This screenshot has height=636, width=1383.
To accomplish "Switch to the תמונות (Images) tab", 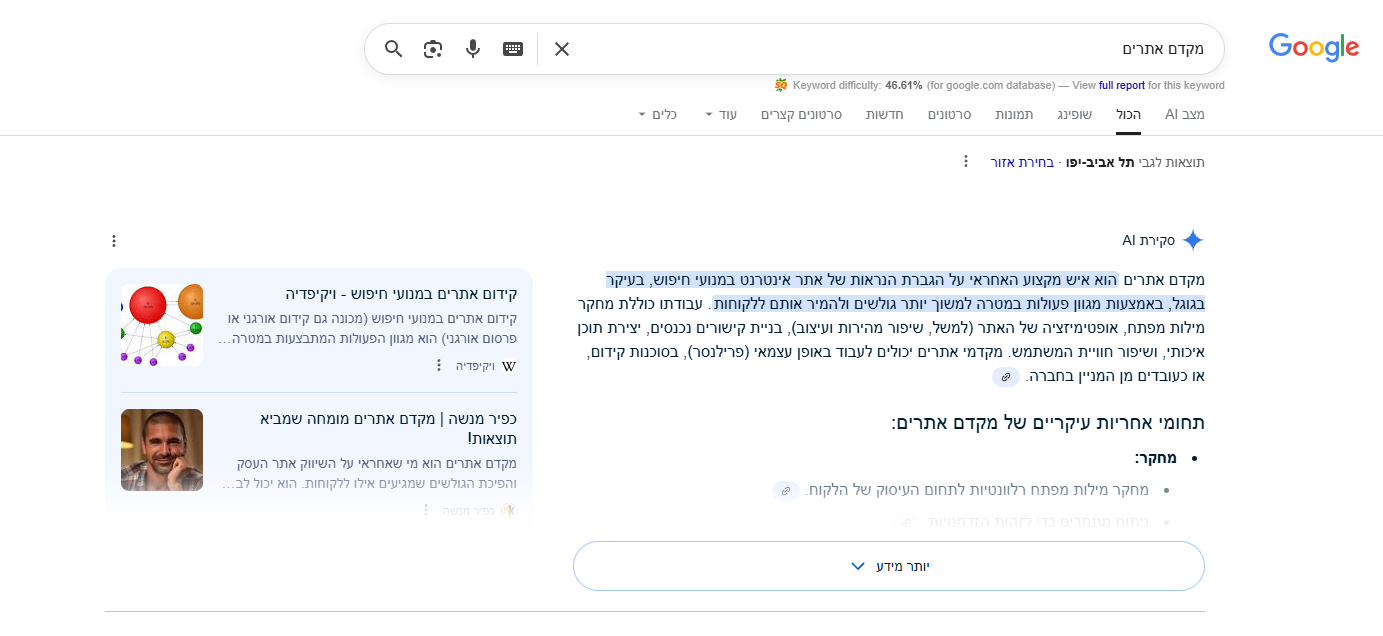I will pos(1014,115).
